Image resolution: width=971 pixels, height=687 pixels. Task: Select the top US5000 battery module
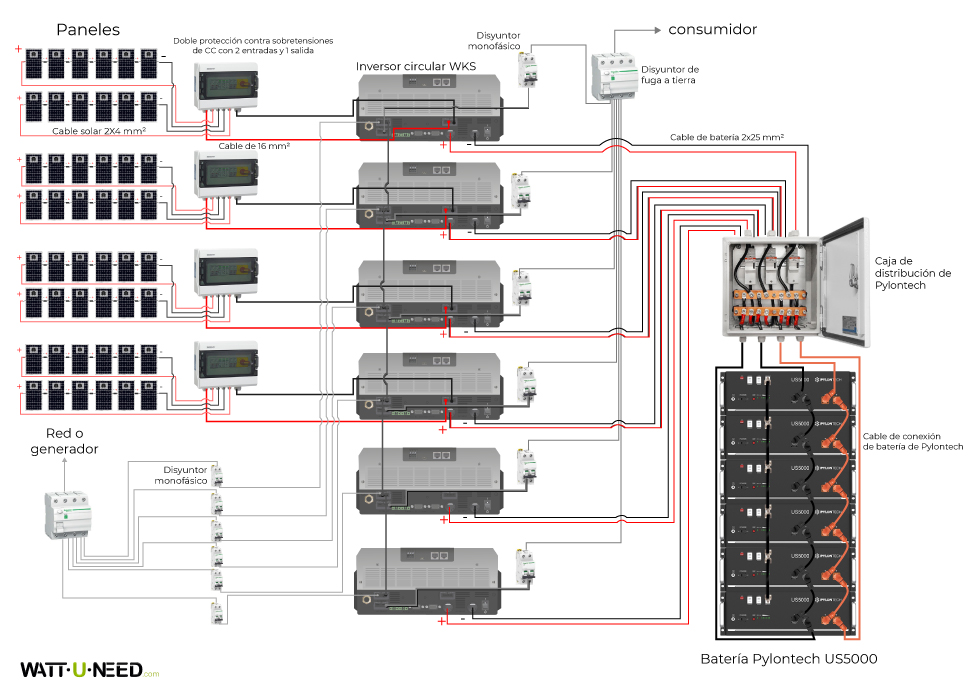[x=787, y=390]
